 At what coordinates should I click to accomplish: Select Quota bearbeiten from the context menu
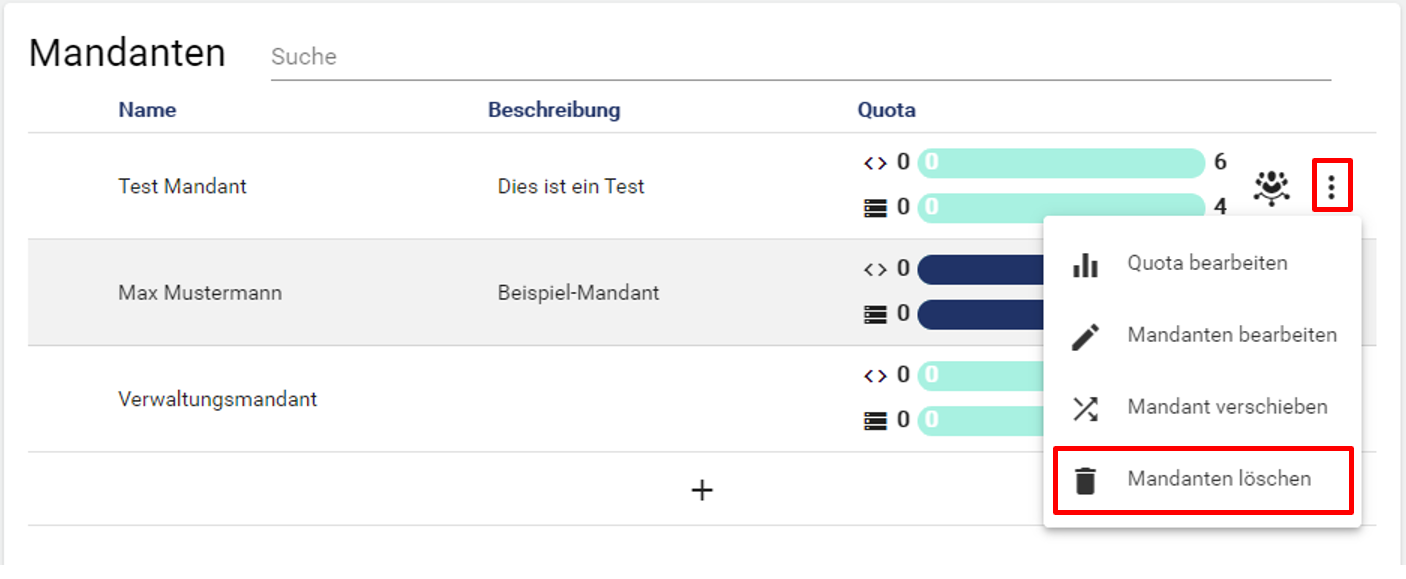[x=1207, y=264]
